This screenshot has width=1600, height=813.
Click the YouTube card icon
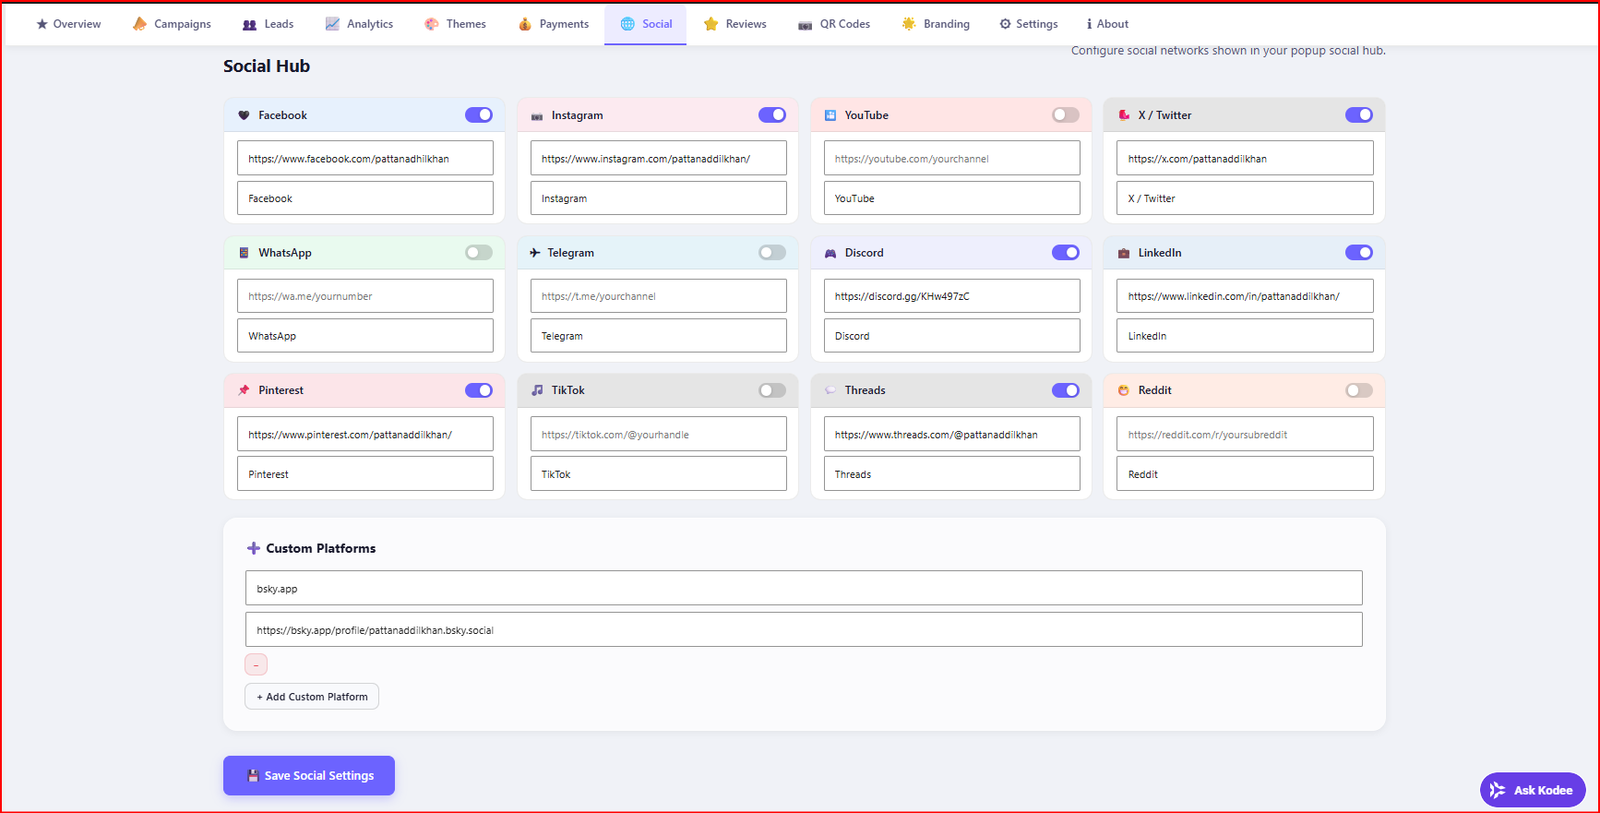[x=830, y=115]
